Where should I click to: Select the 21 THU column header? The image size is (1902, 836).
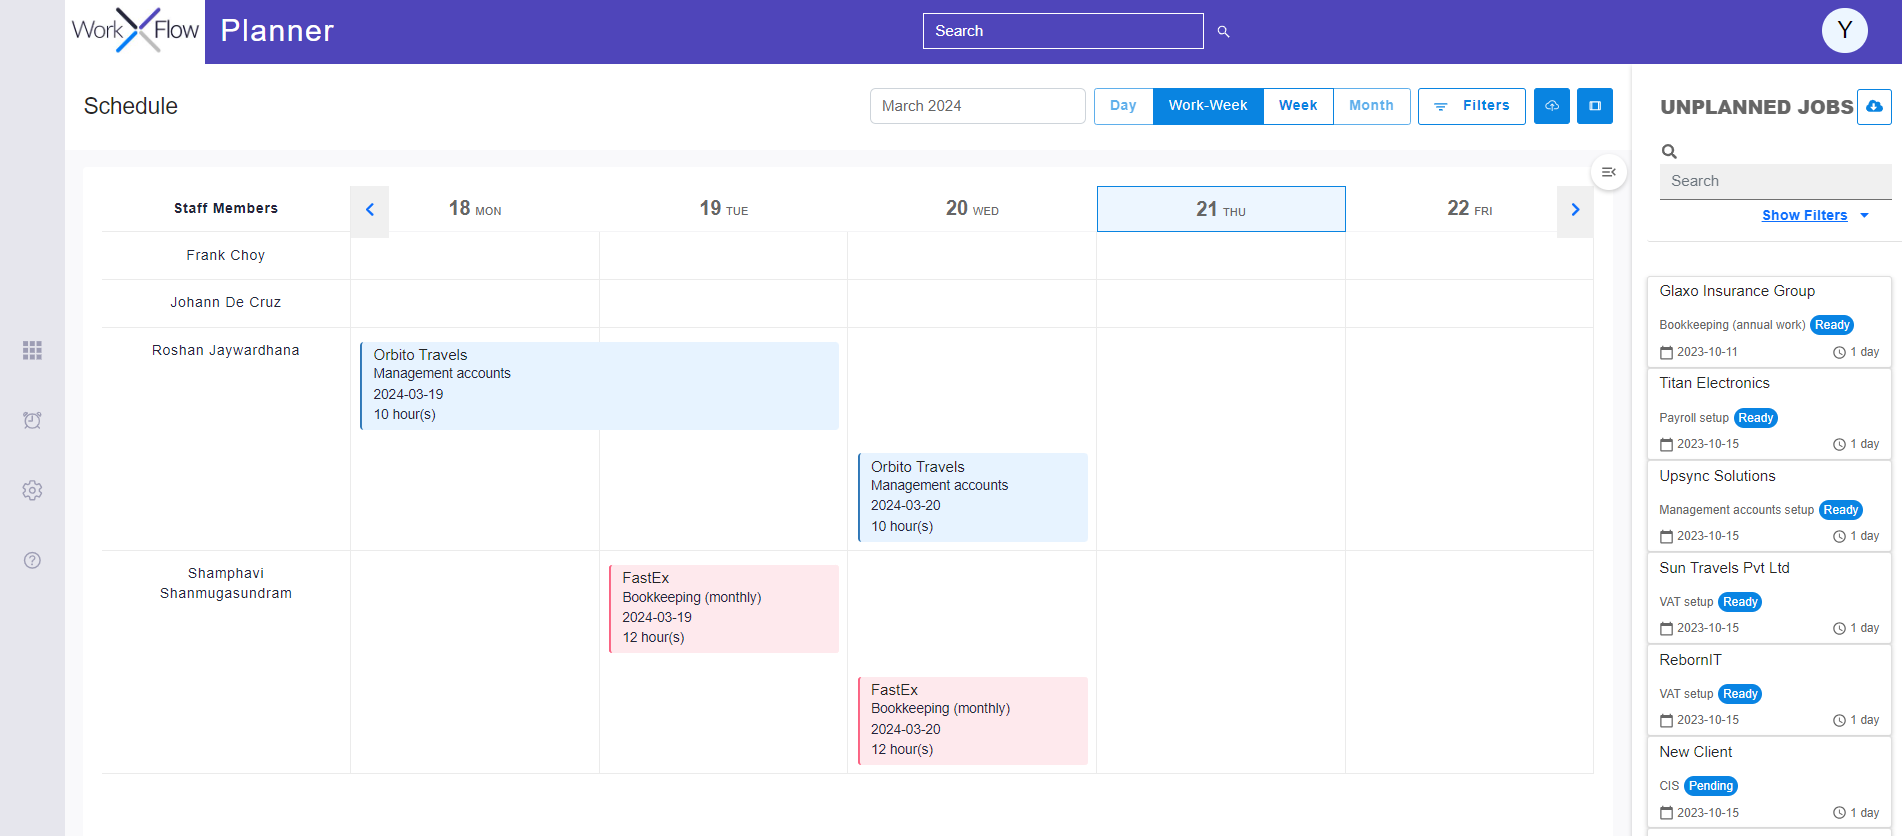tap(1221, 209)
